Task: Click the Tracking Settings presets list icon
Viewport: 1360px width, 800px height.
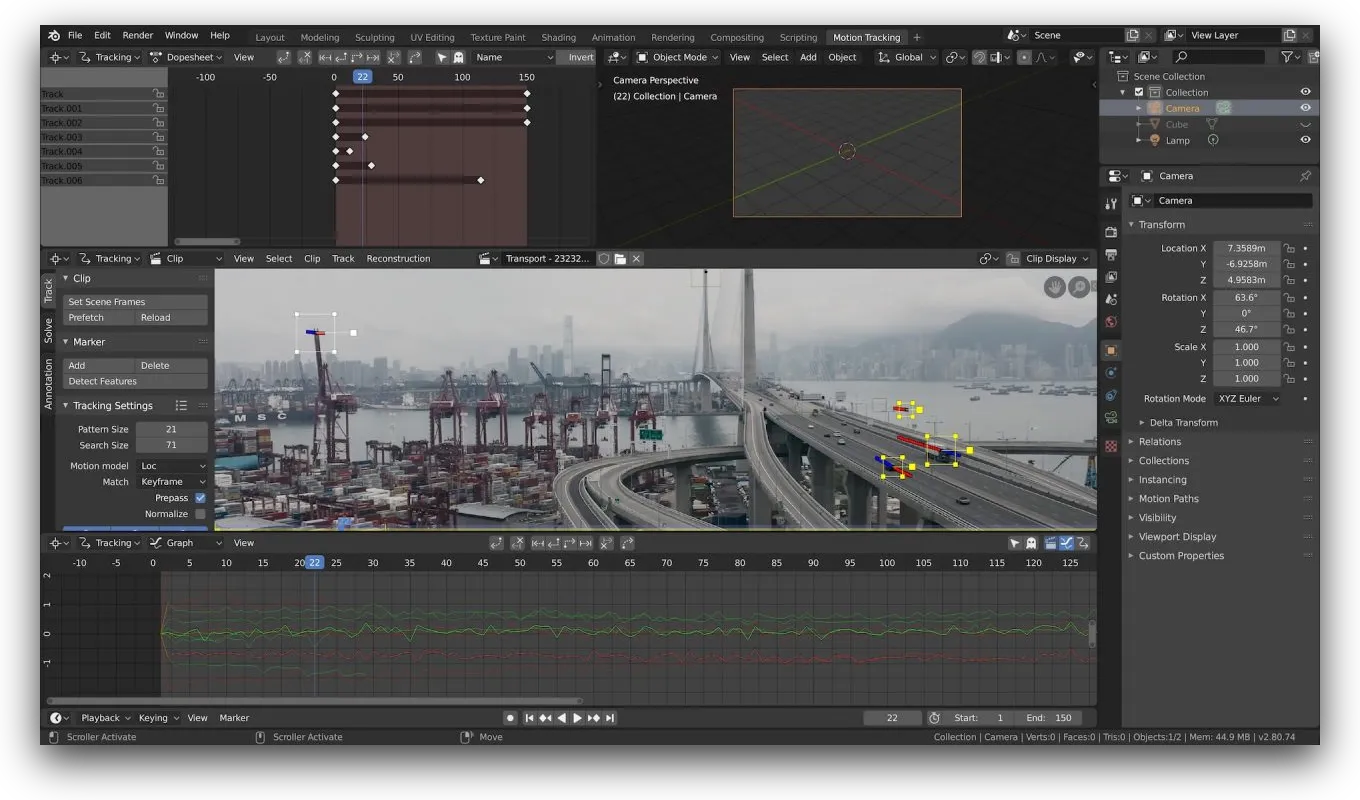Action: tap(181, 405)
